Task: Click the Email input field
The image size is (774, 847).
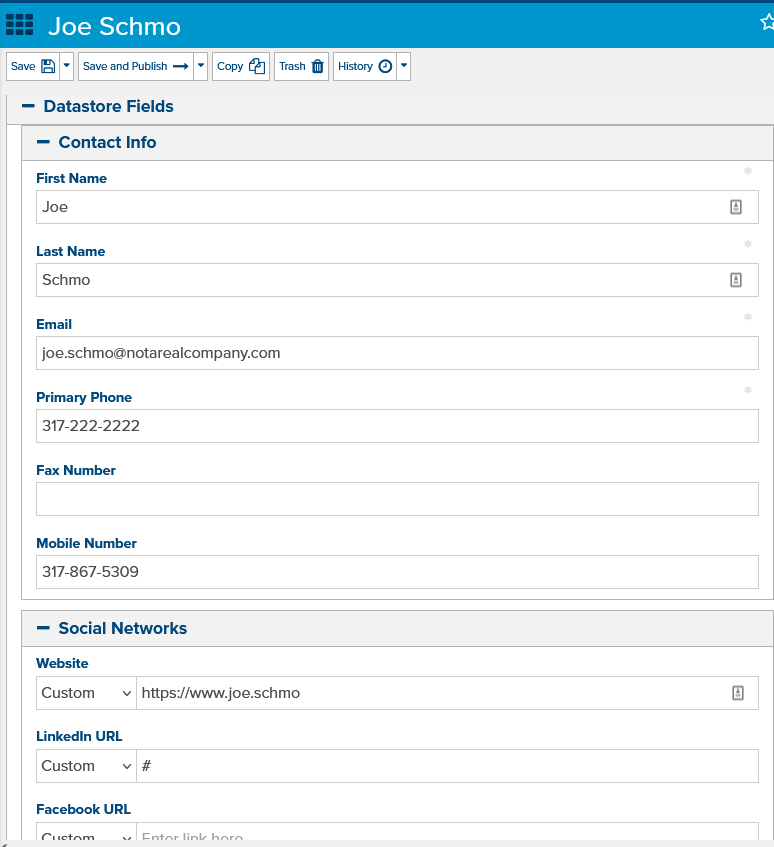Action: point(397,353)
